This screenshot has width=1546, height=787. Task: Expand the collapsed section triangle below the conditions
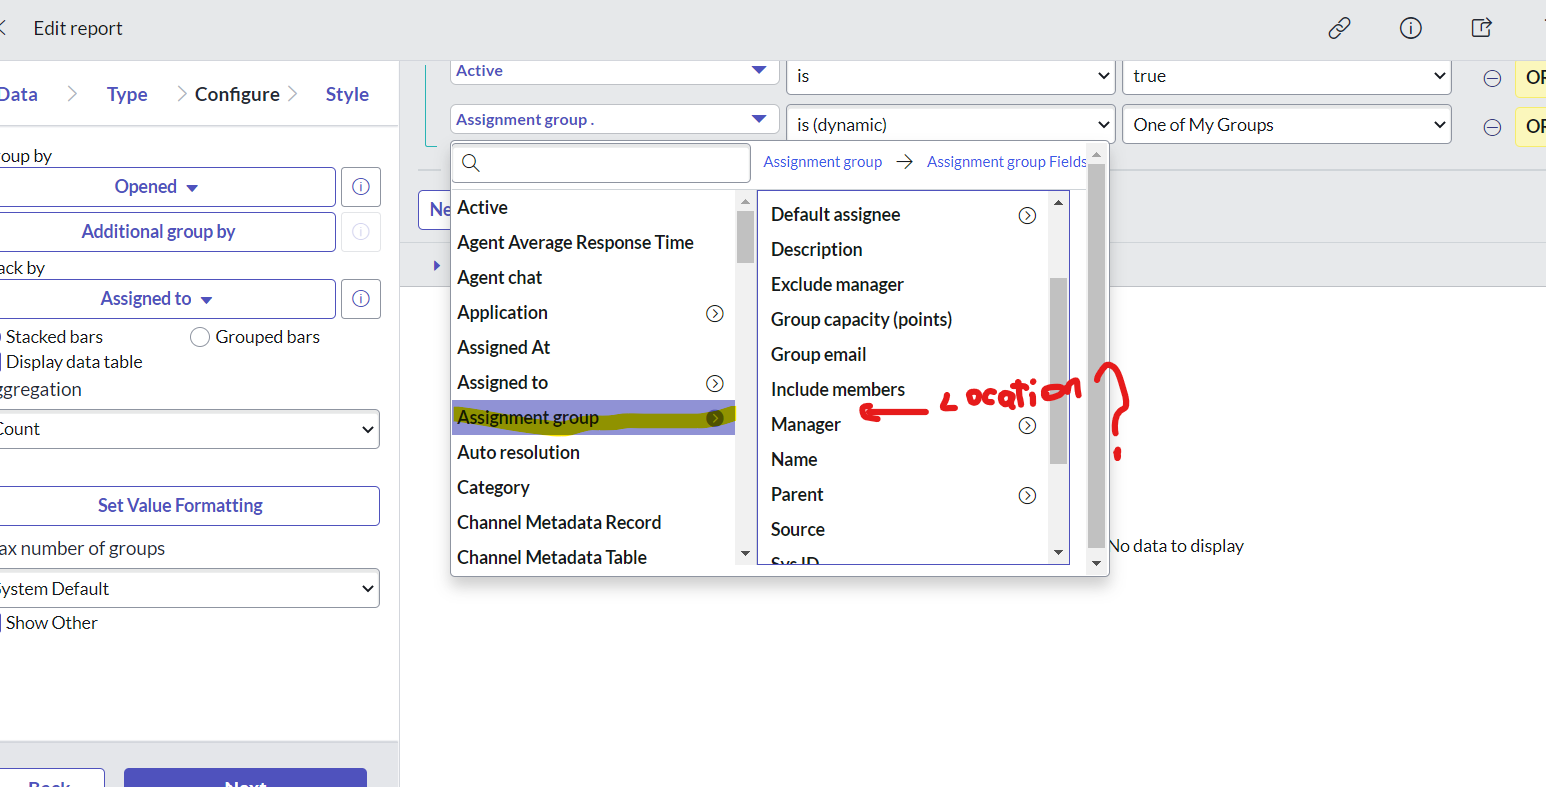(x=436, y=266)
